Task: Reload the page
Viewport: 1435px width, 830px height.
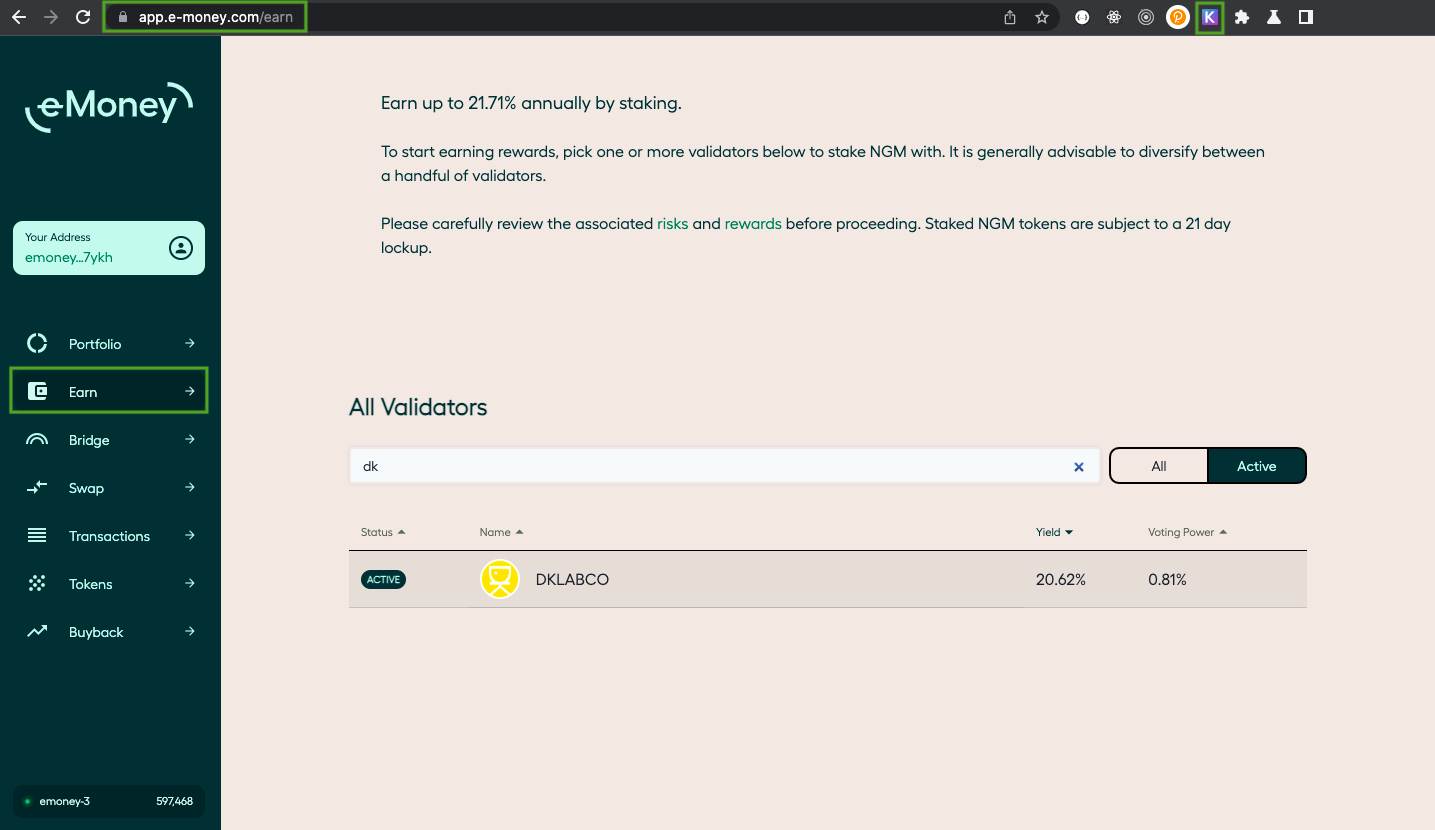Action: point(83,17)
